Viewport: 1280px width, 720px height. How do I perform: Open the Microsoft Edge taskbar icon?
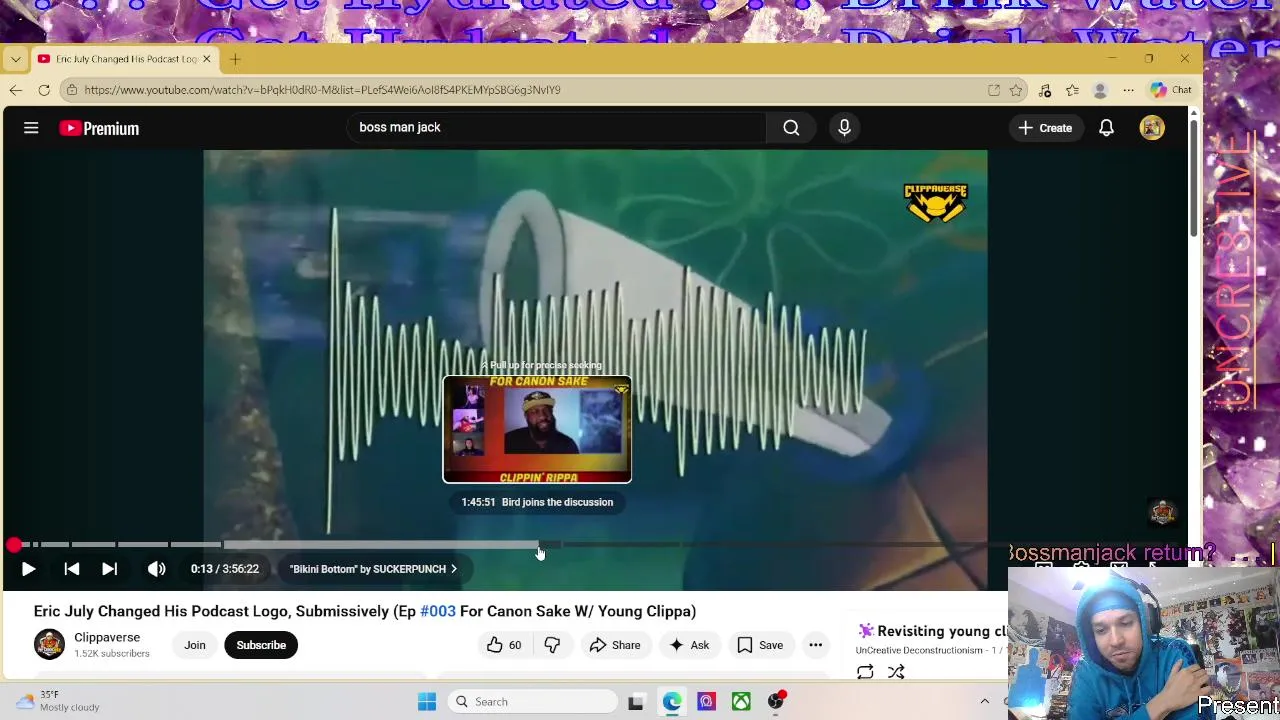pos(671,702)
